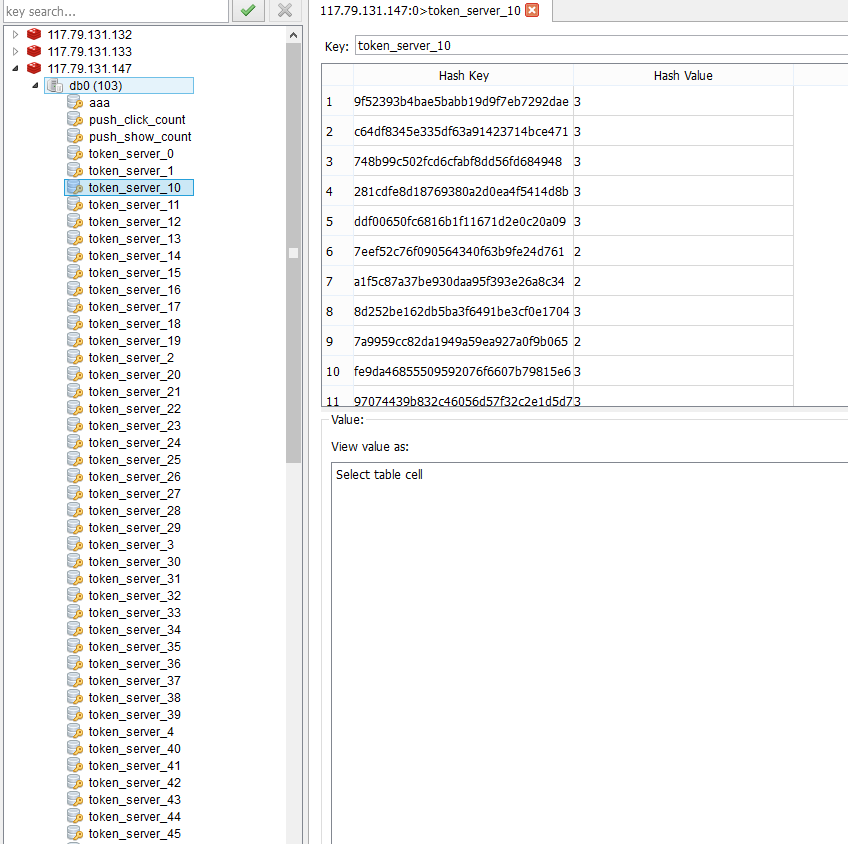
Task: Collapse the 117.79.131.147 server node
Action: pos(15,69)
